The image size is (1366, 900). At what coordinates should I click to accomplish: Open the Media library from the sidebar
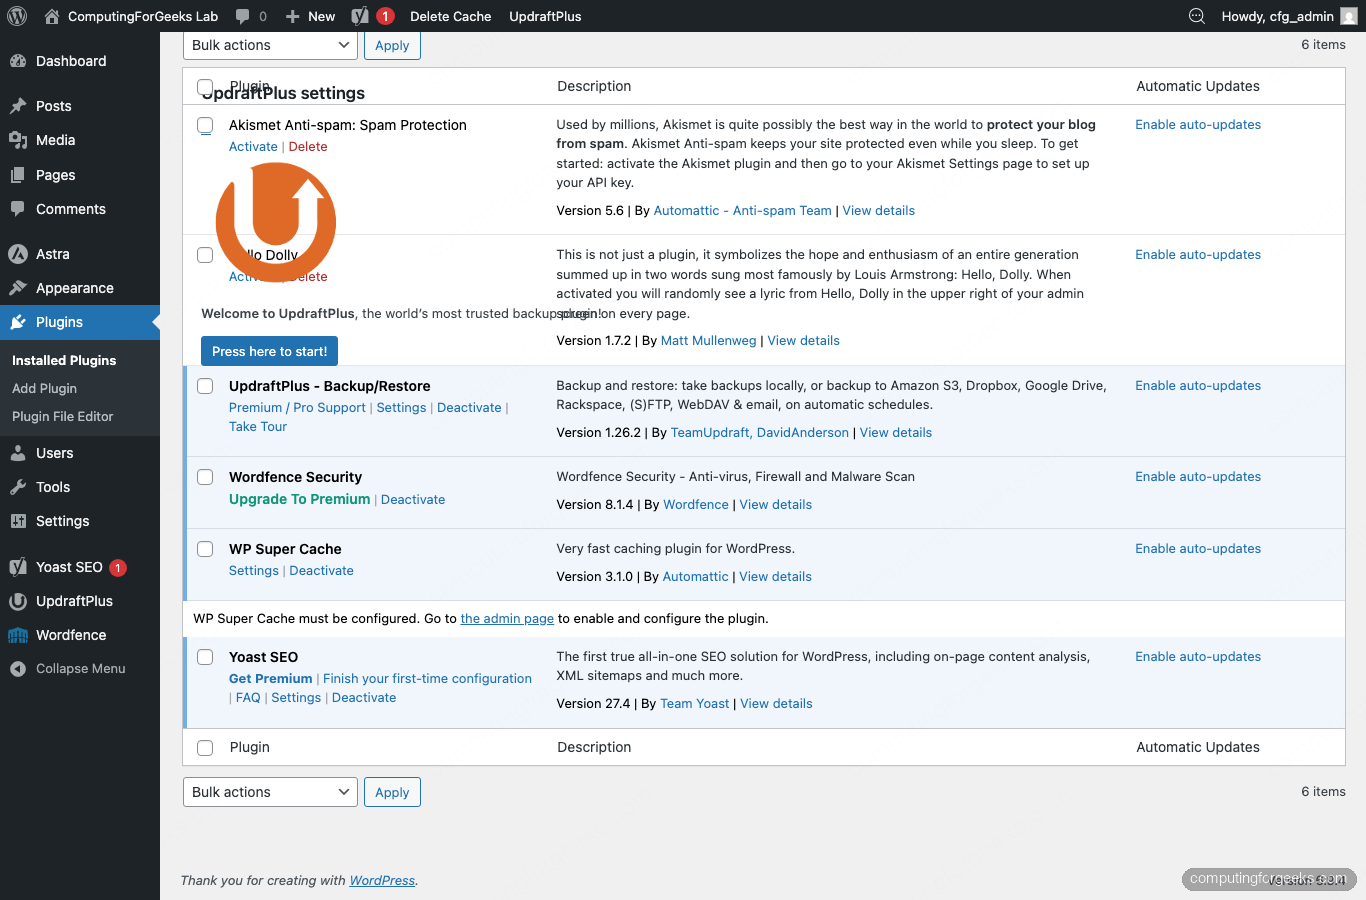pos(57,140)
